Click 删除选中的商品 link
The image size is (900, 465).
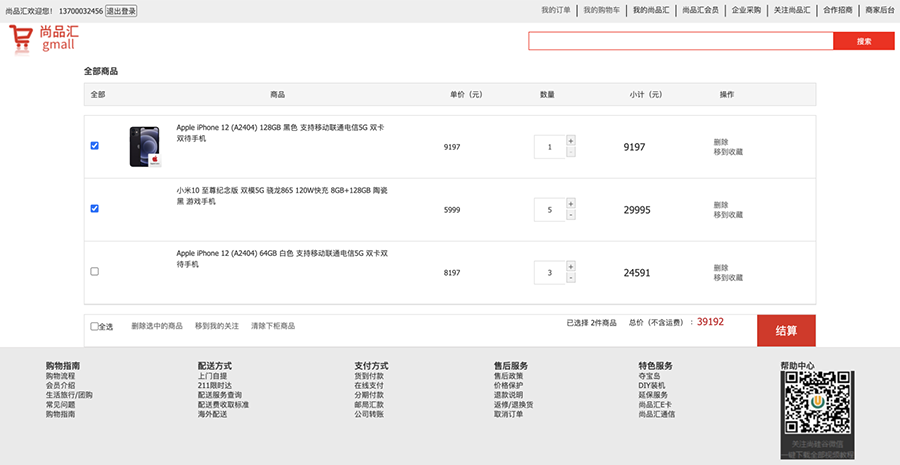point(157,326)
